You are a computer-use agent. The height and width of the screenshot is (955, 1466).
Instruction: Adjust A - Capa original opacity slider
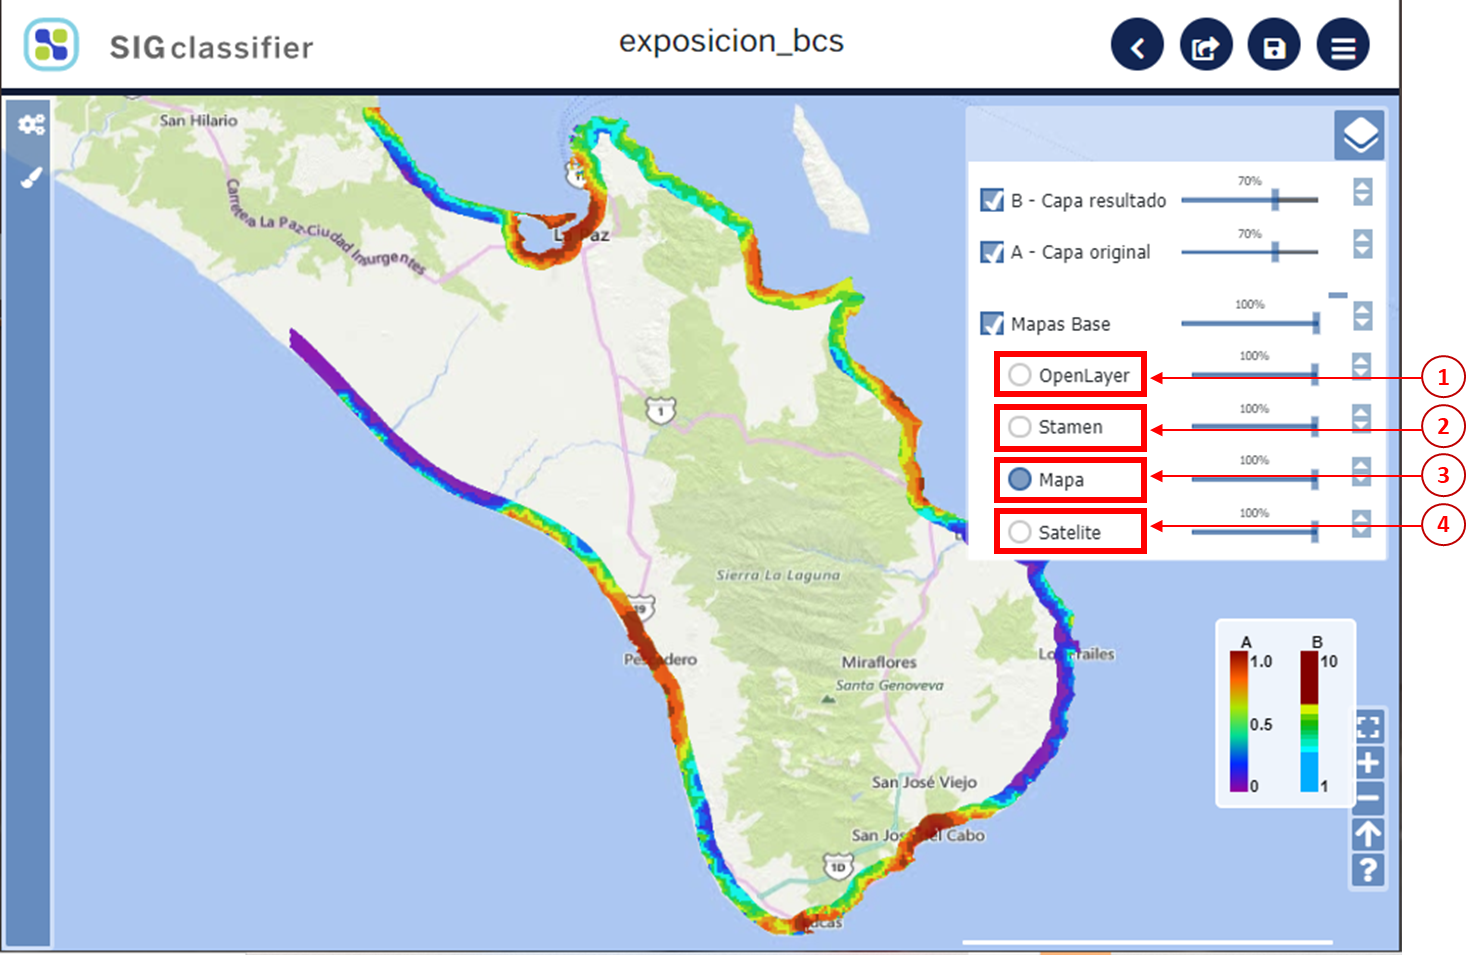(x=1250, y=252)
